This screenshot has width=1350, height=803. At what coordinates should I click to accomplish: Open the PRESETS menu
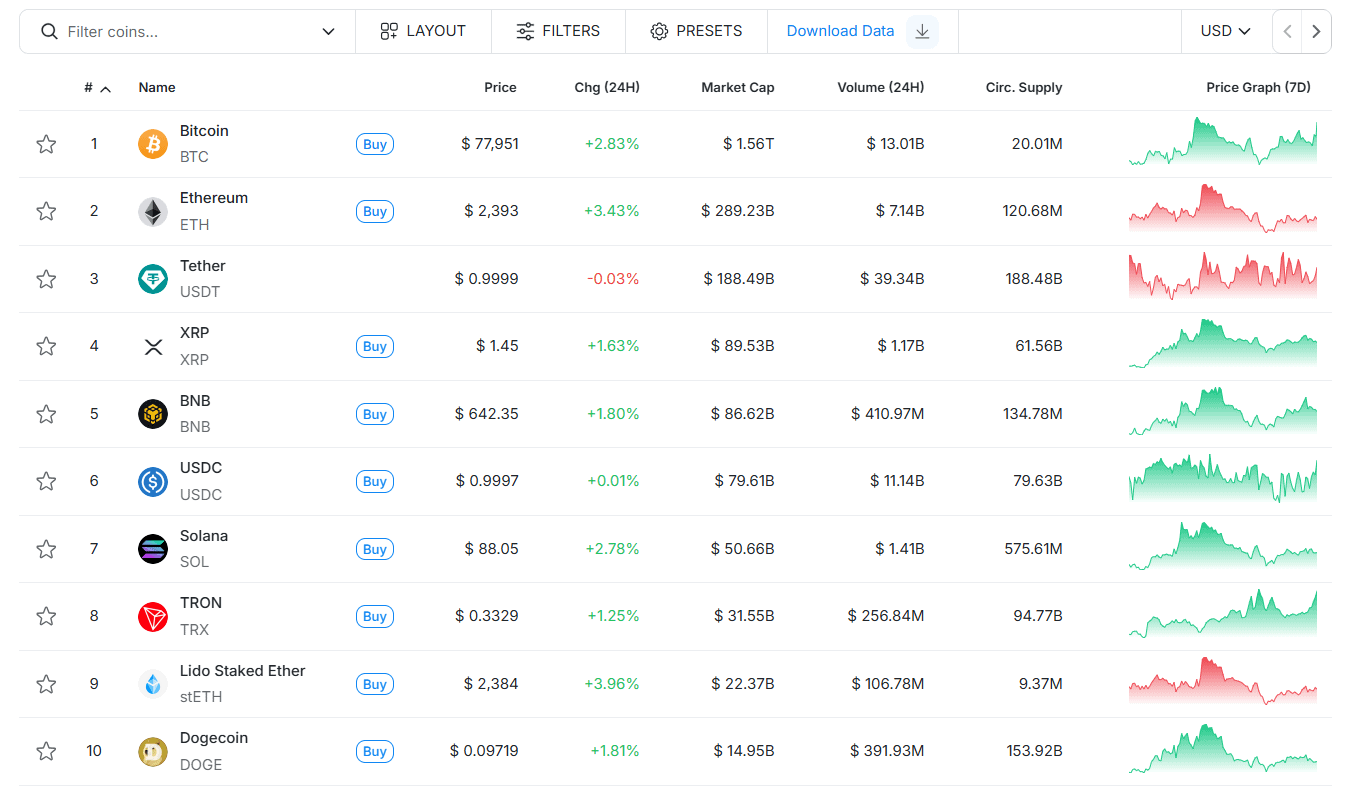pos(696,31)
